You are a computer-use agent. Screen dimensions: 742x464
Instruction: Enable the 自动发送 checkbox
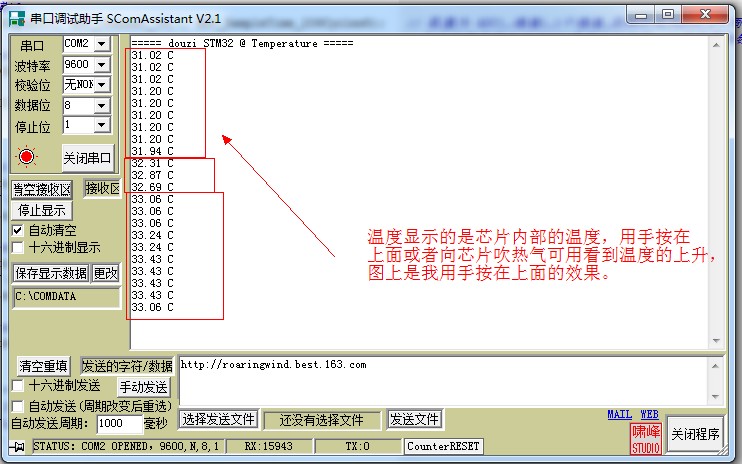click(18, 406)
